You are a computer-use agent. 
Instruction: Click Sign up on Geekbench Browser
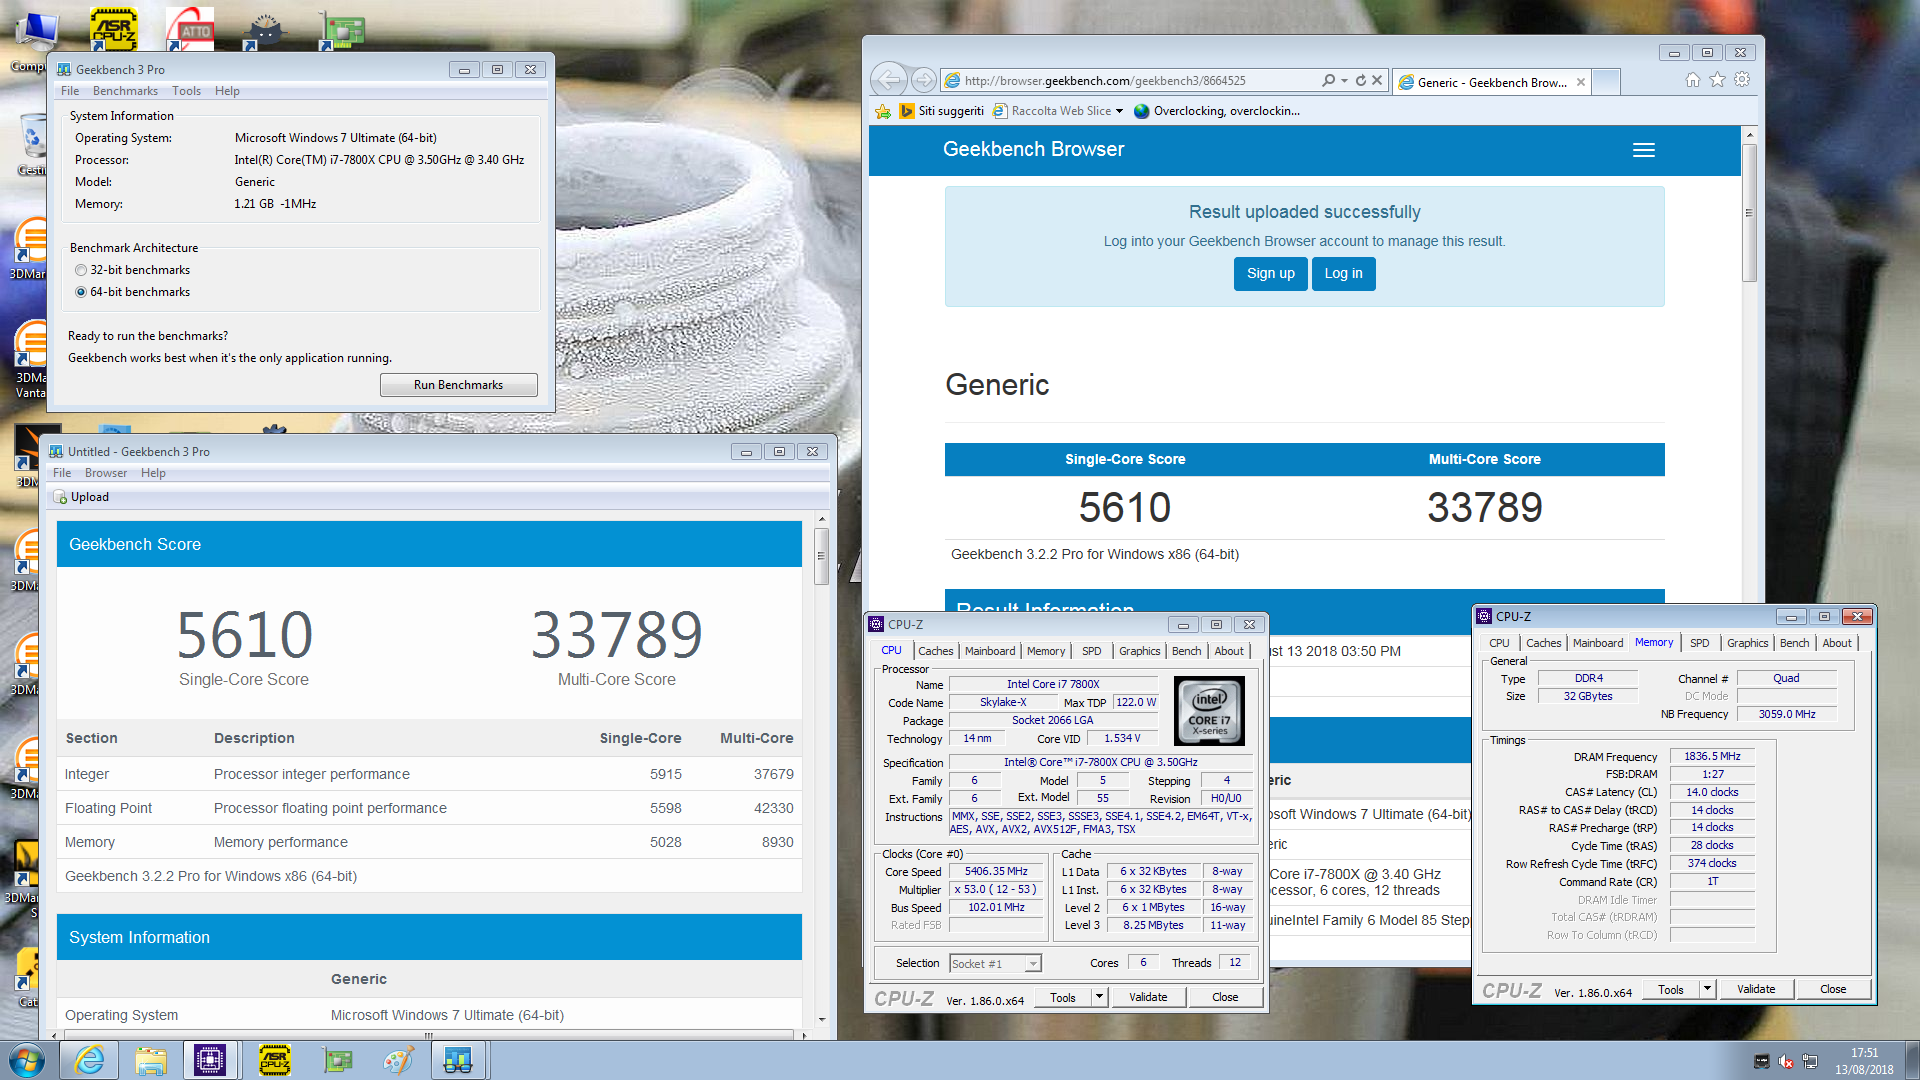1271,273
